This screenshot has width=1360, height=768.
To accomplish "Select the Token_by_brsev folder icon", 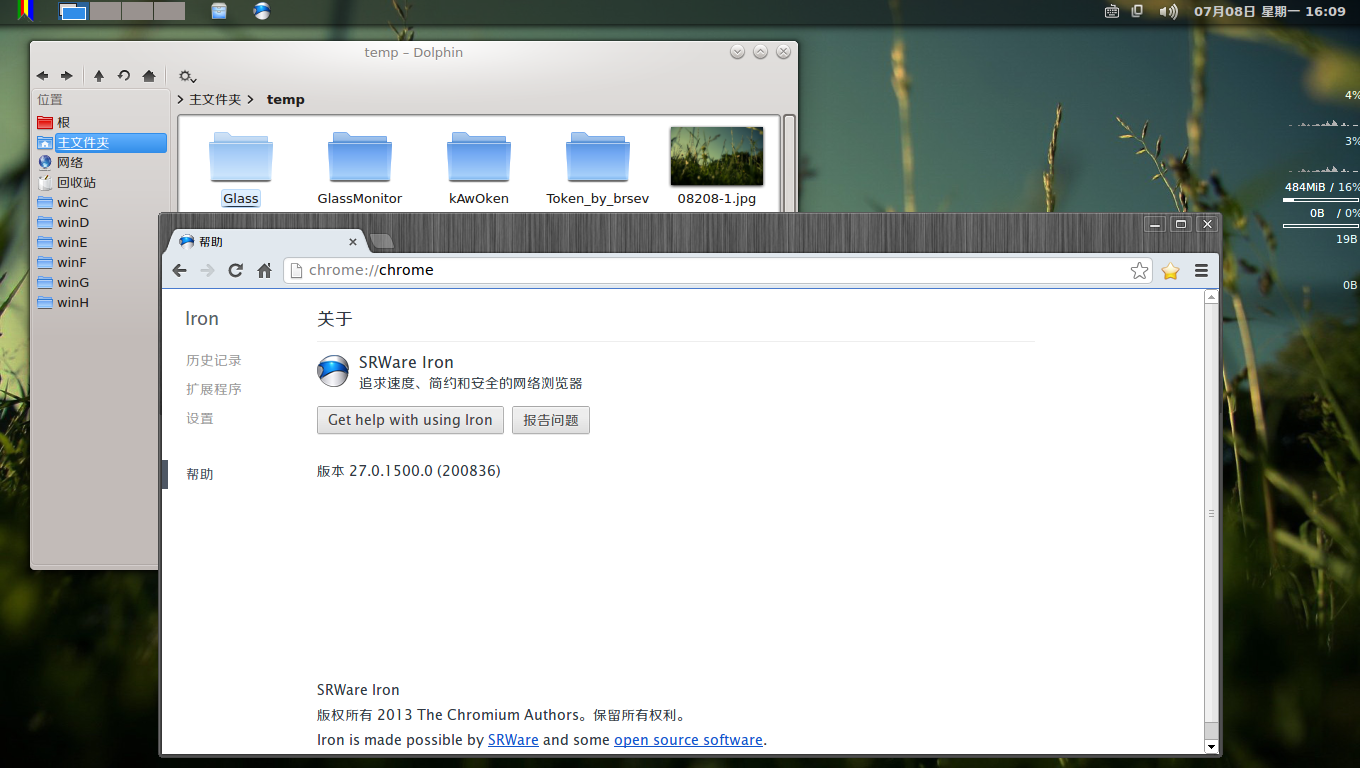I will 598,157.
